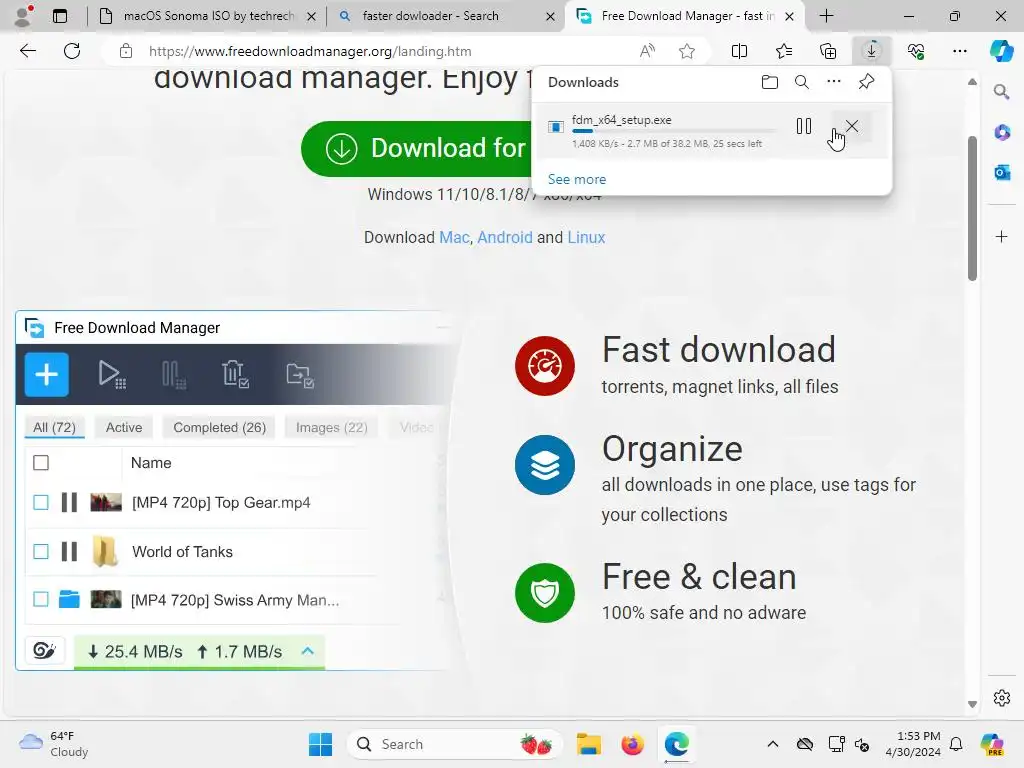Viewport: 1024px width, 768px height.
Task: Open Outlook in the sidebar
Action: coord(1002,172)
